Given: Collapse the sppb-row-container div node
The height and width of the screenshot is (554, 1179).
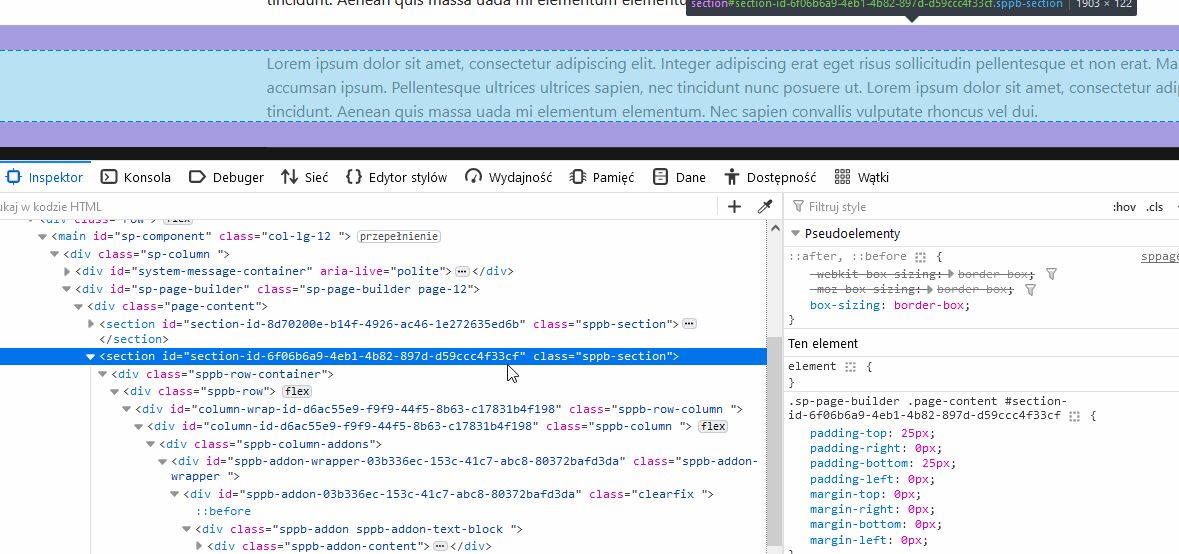Looking at the screenshot, I should point(103,374).
